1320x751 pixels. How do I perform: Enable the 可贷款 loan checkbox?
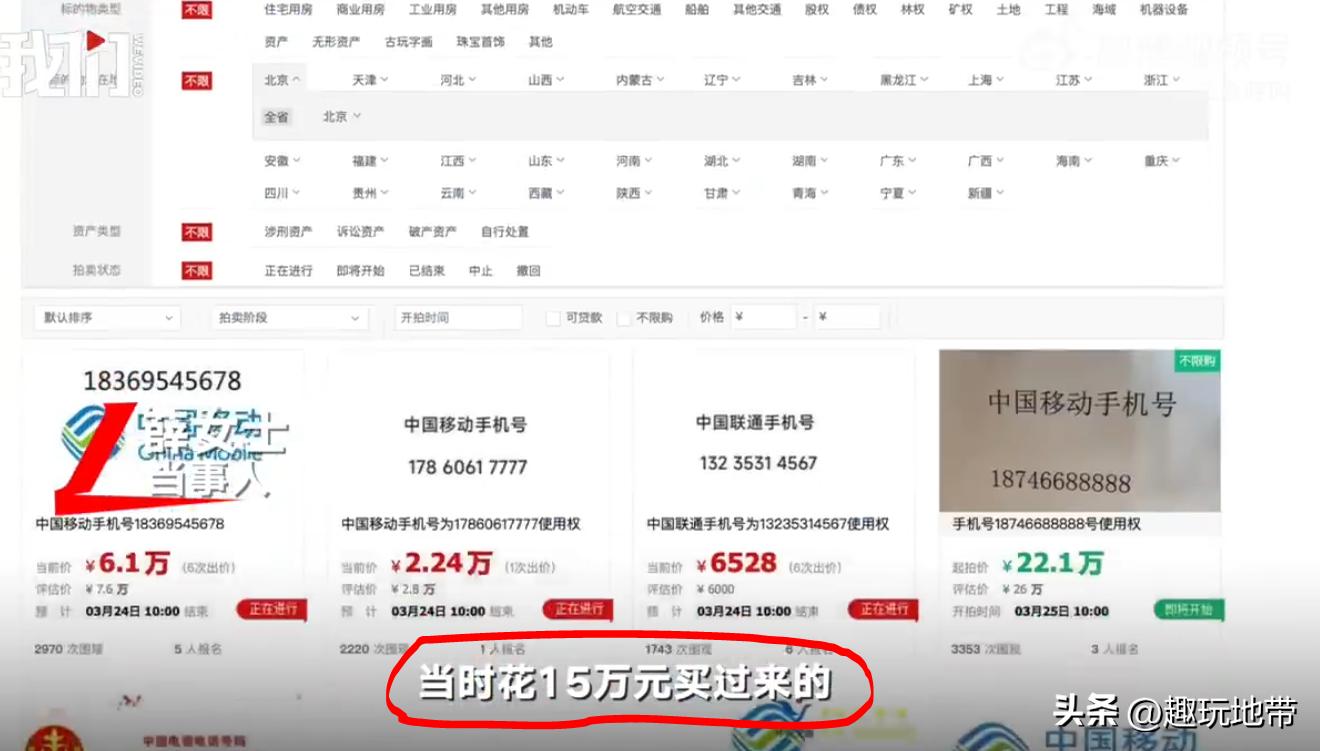[x=552, y=317]
